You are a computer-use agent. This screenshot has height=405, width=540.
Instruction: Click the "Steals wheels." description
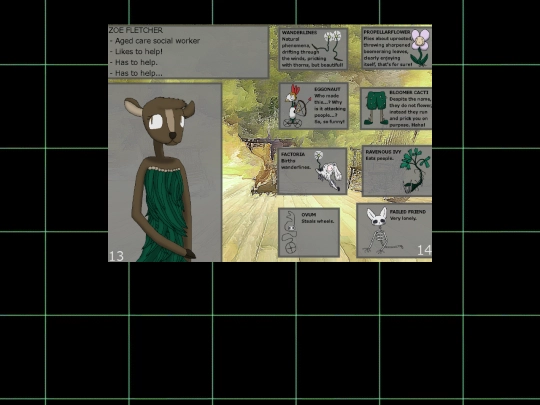tap(318, 221)
